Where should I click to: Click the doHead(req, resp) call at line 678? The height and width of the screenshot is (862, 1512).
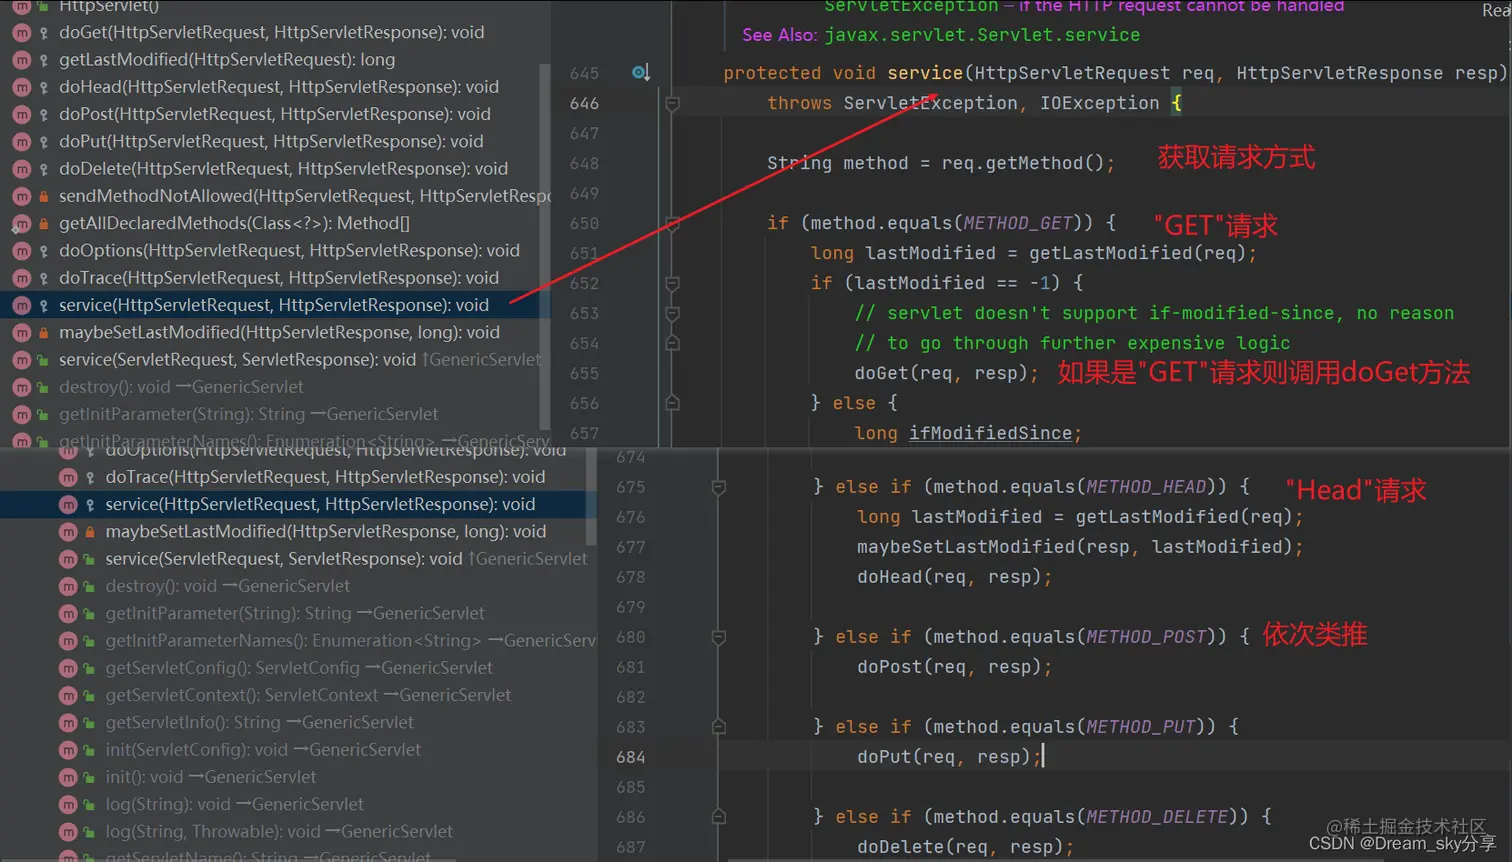tap(954, 577)
